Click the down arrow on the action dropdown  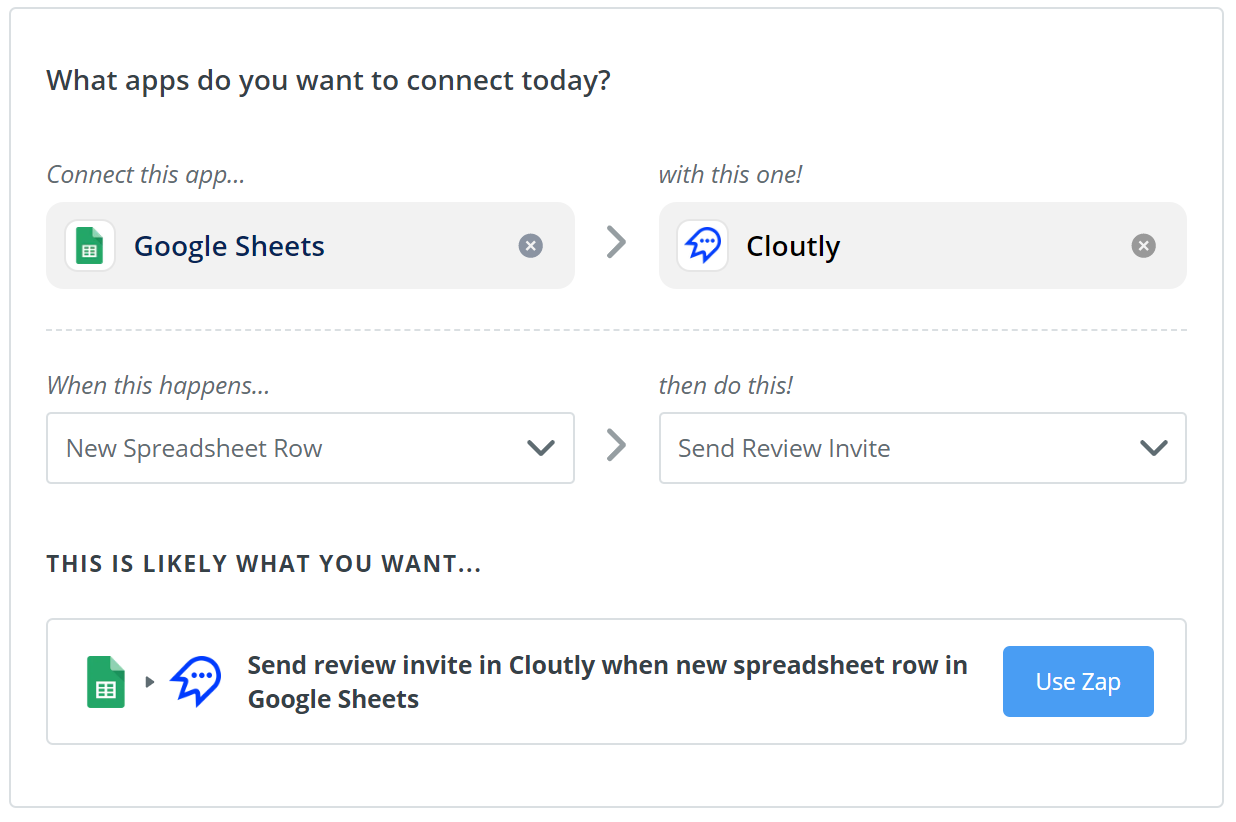[1153, 448]
